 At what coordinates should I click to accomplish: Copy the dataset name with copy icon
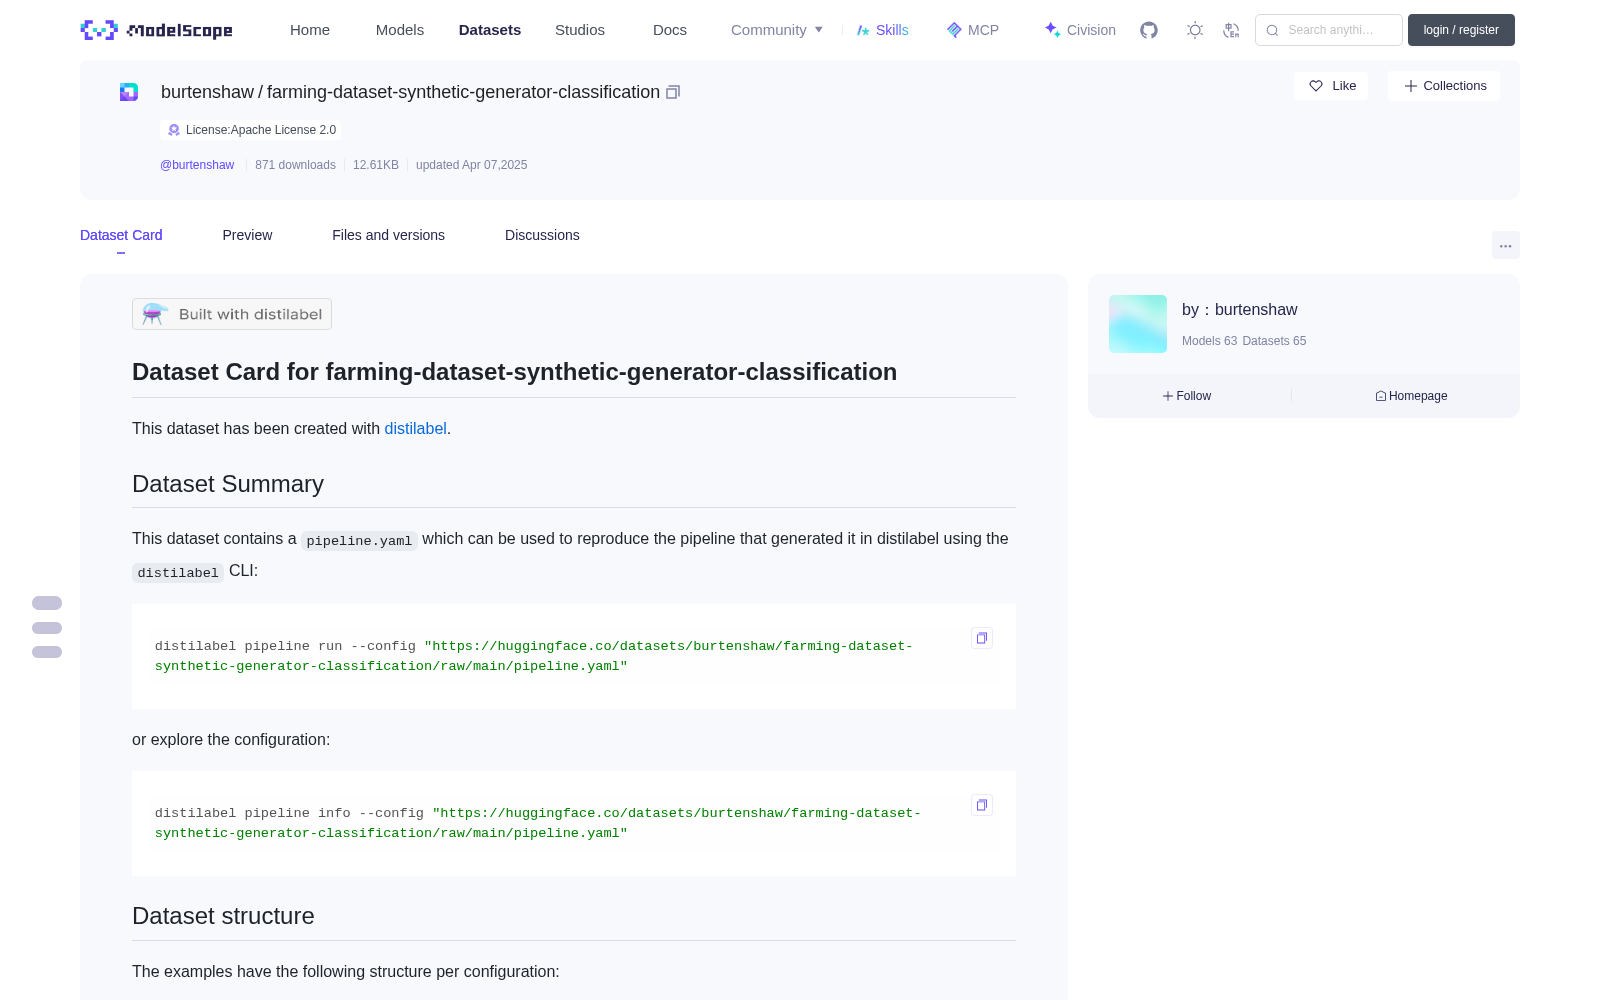[673, 92]
